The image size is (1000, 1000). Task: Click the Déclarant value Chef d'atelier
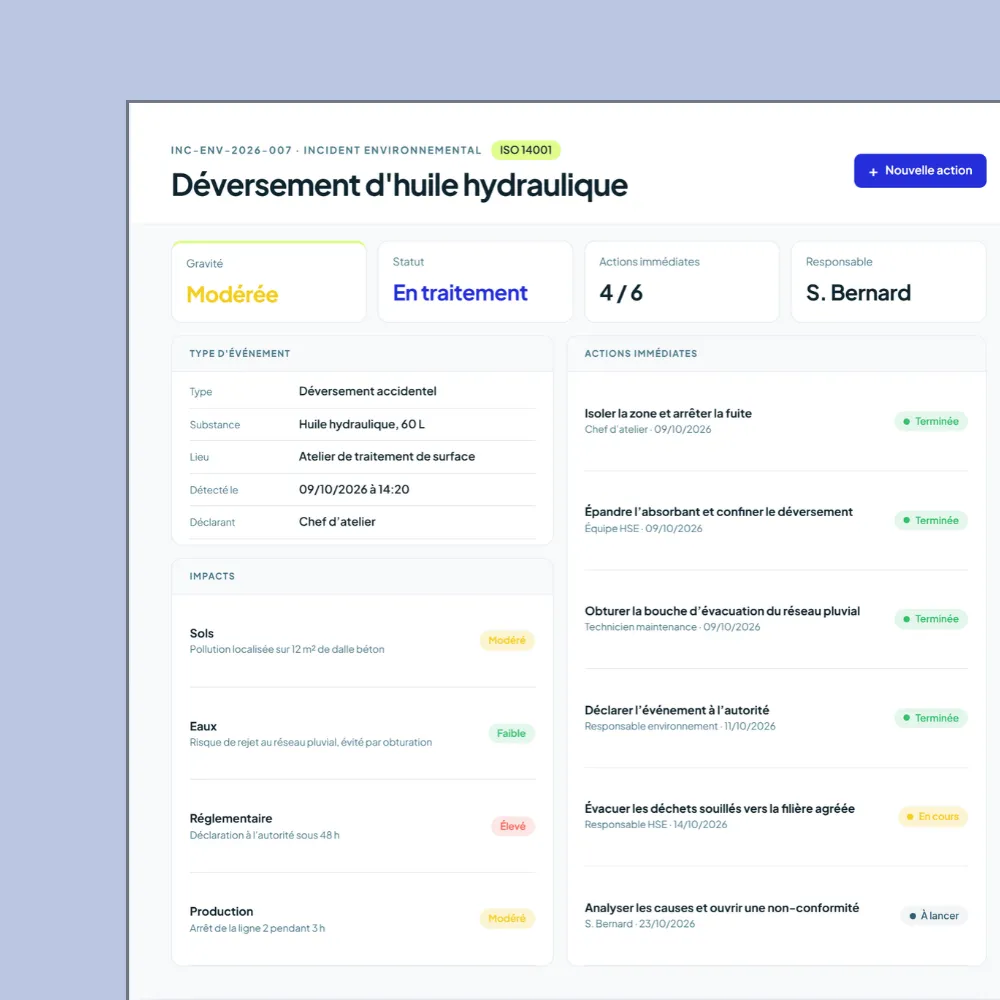click(337, 522)
